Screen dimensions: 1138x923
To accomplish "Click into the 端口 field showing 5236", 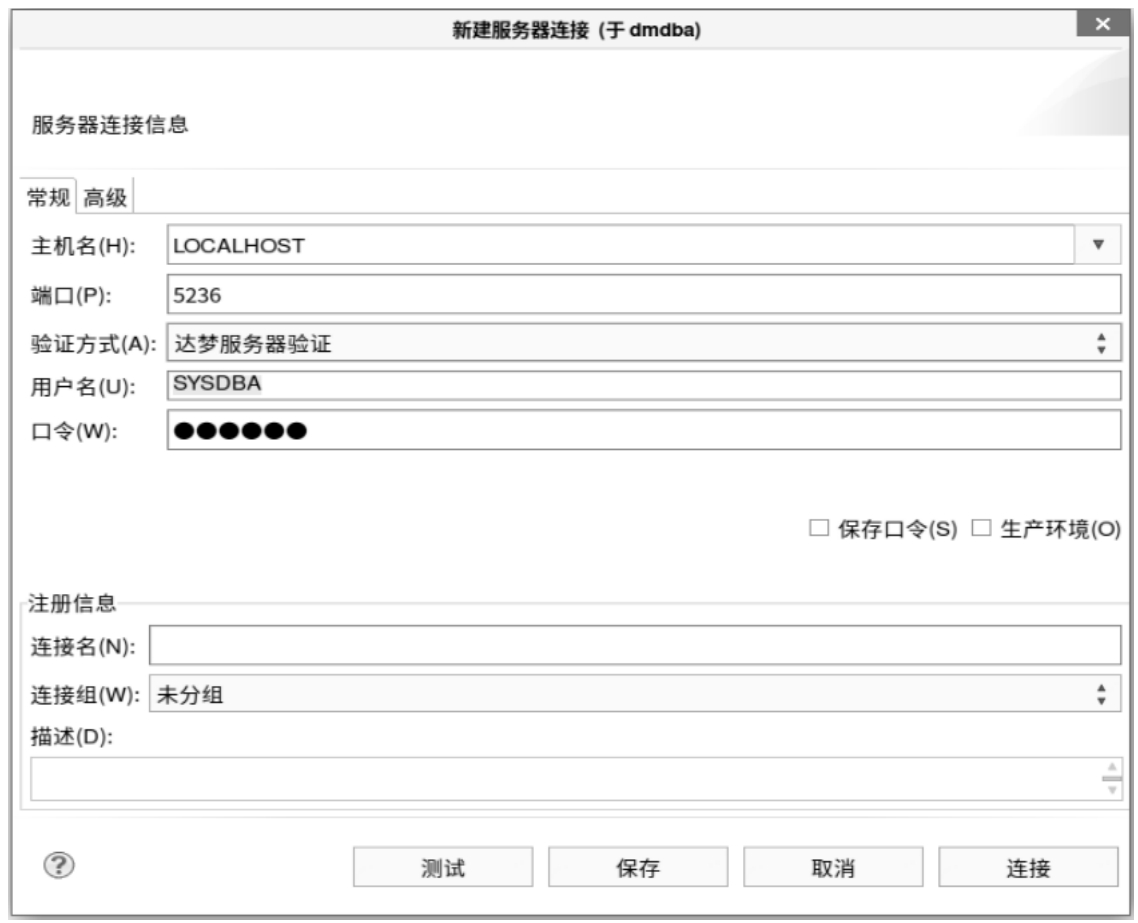I will (642, 295).
